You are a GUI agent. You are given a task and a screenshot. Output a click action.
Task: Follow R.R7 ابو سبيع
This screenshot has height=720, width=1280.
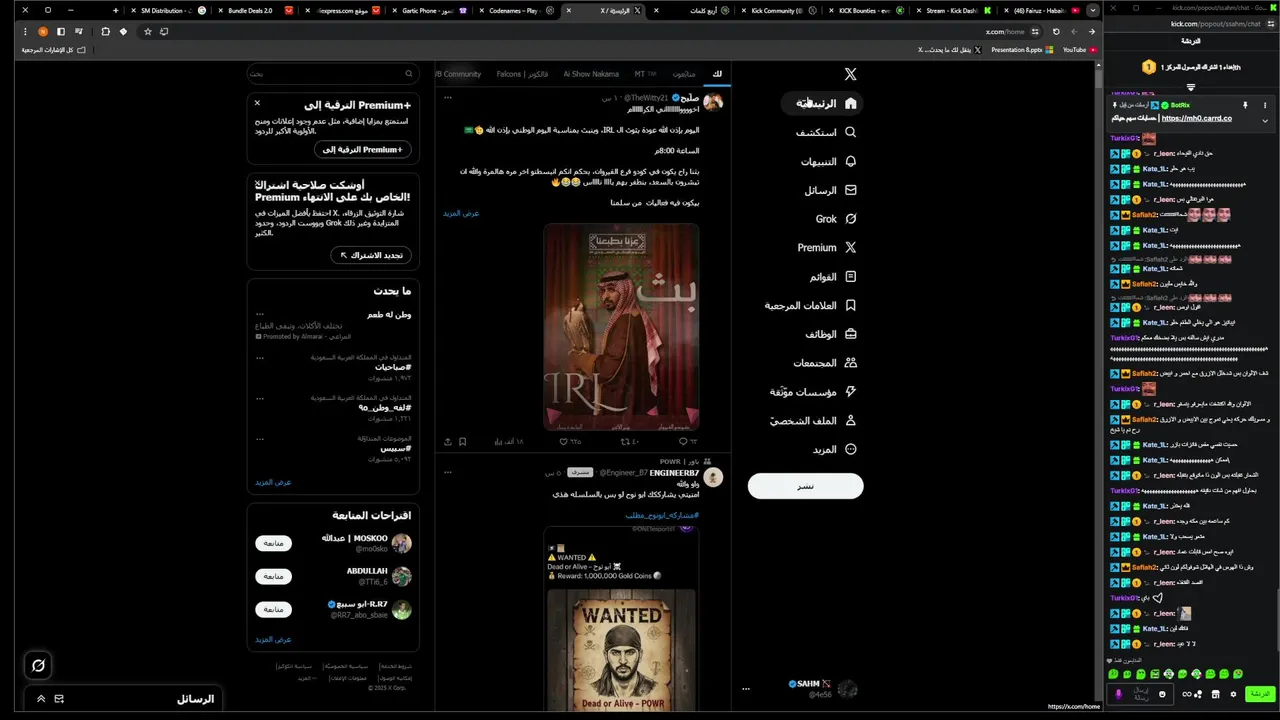click(x=273, y=609)
